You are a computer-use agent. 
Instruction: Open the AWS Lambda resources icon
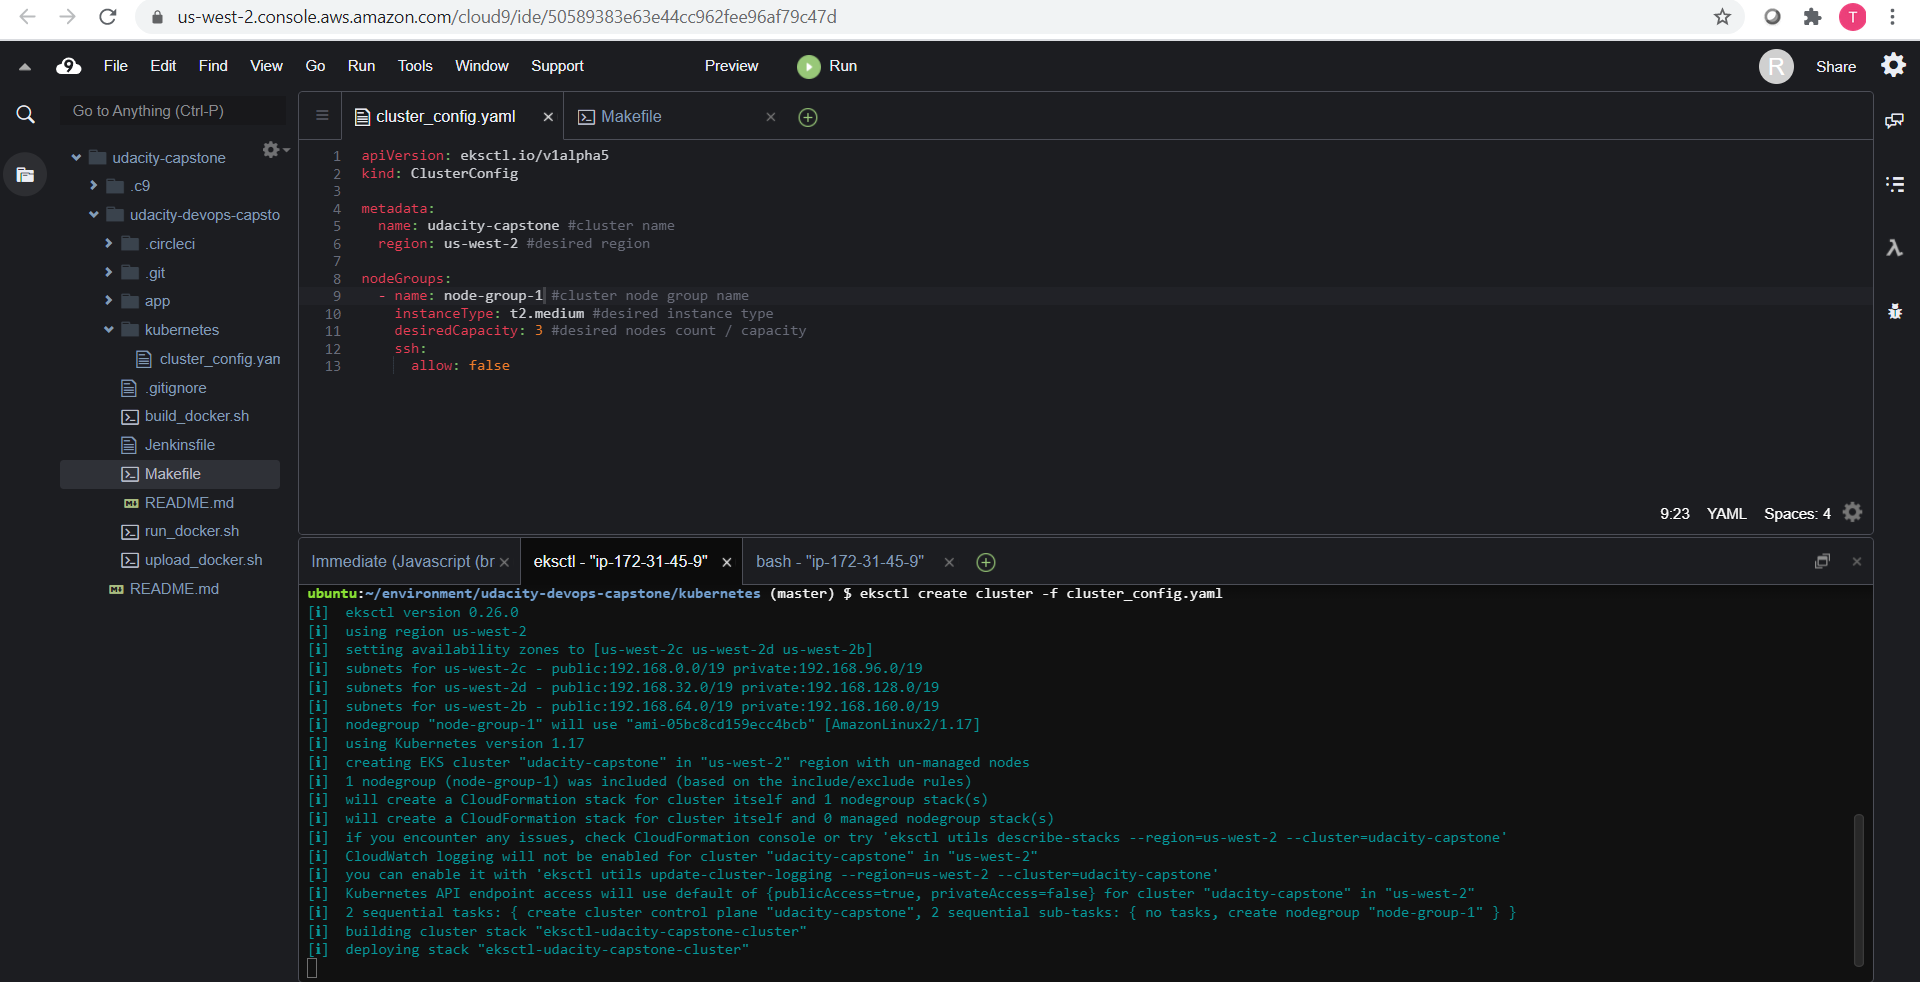point(1894,247)
